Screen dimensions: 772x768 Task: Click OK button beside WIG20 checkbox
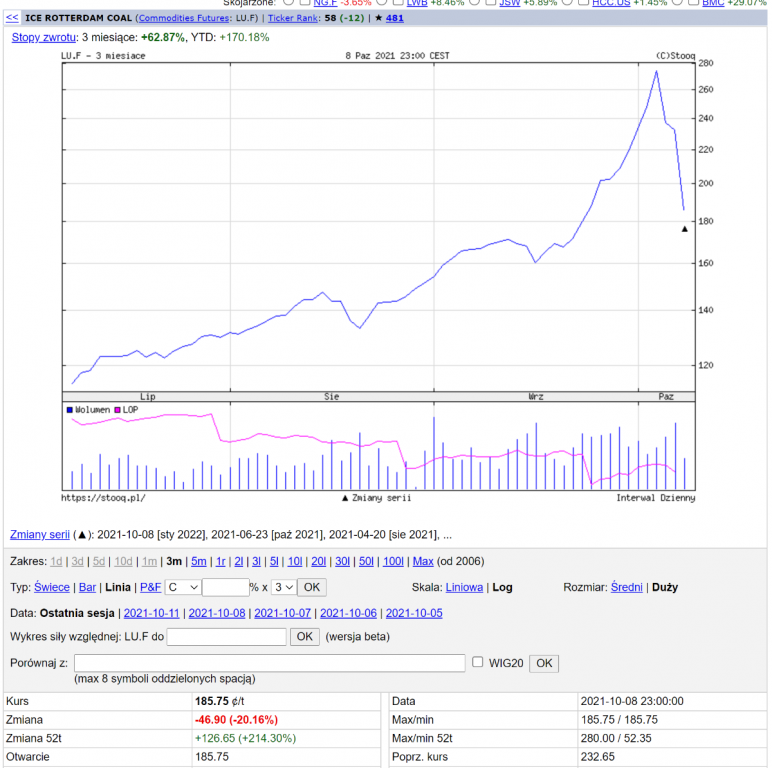pyautogui.click(x=544, y=663)
